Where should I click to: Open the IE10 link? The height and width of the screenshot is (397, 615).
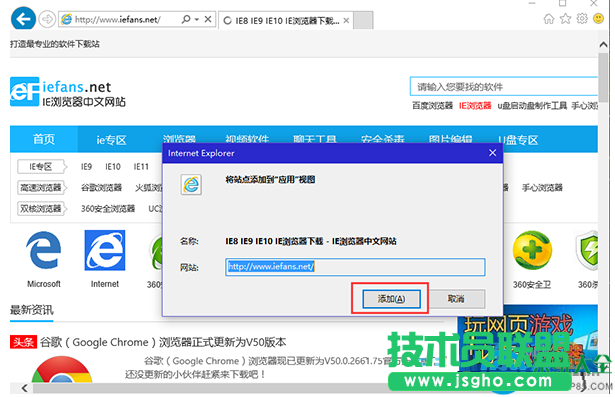(113, 167)
